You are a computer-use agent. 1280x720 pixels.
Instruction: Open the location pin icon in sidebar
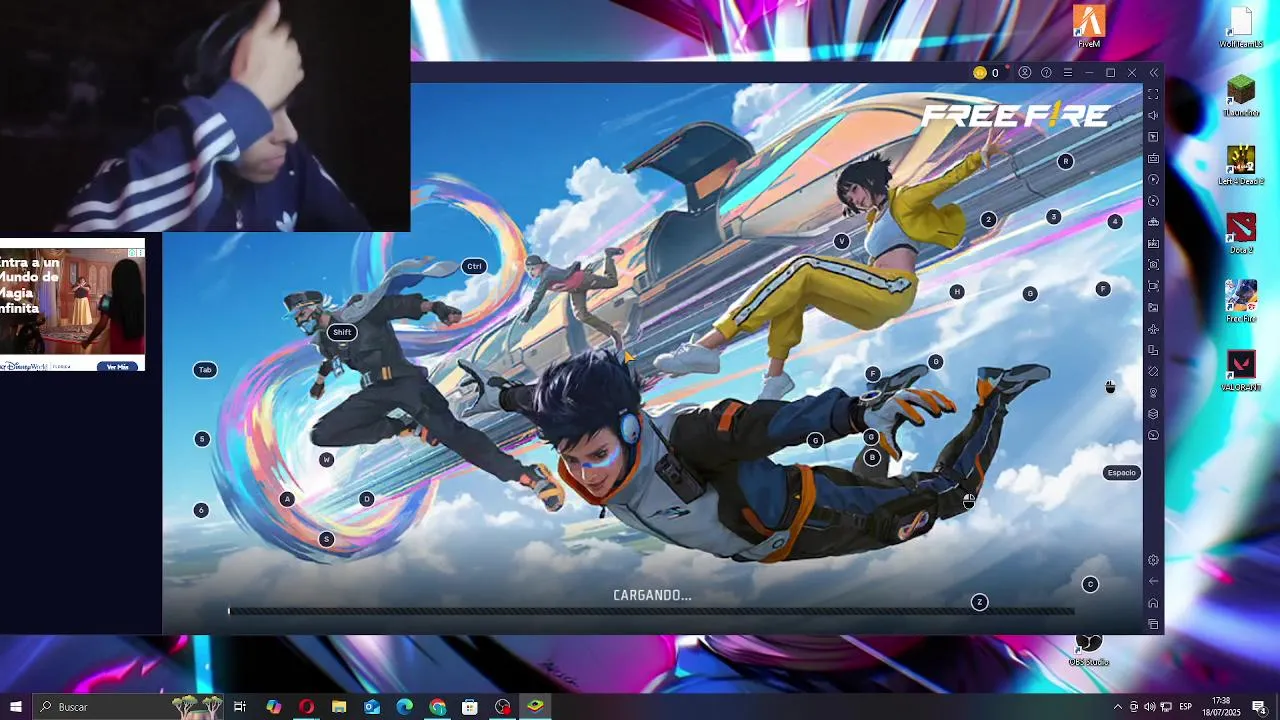point(1153,393)
